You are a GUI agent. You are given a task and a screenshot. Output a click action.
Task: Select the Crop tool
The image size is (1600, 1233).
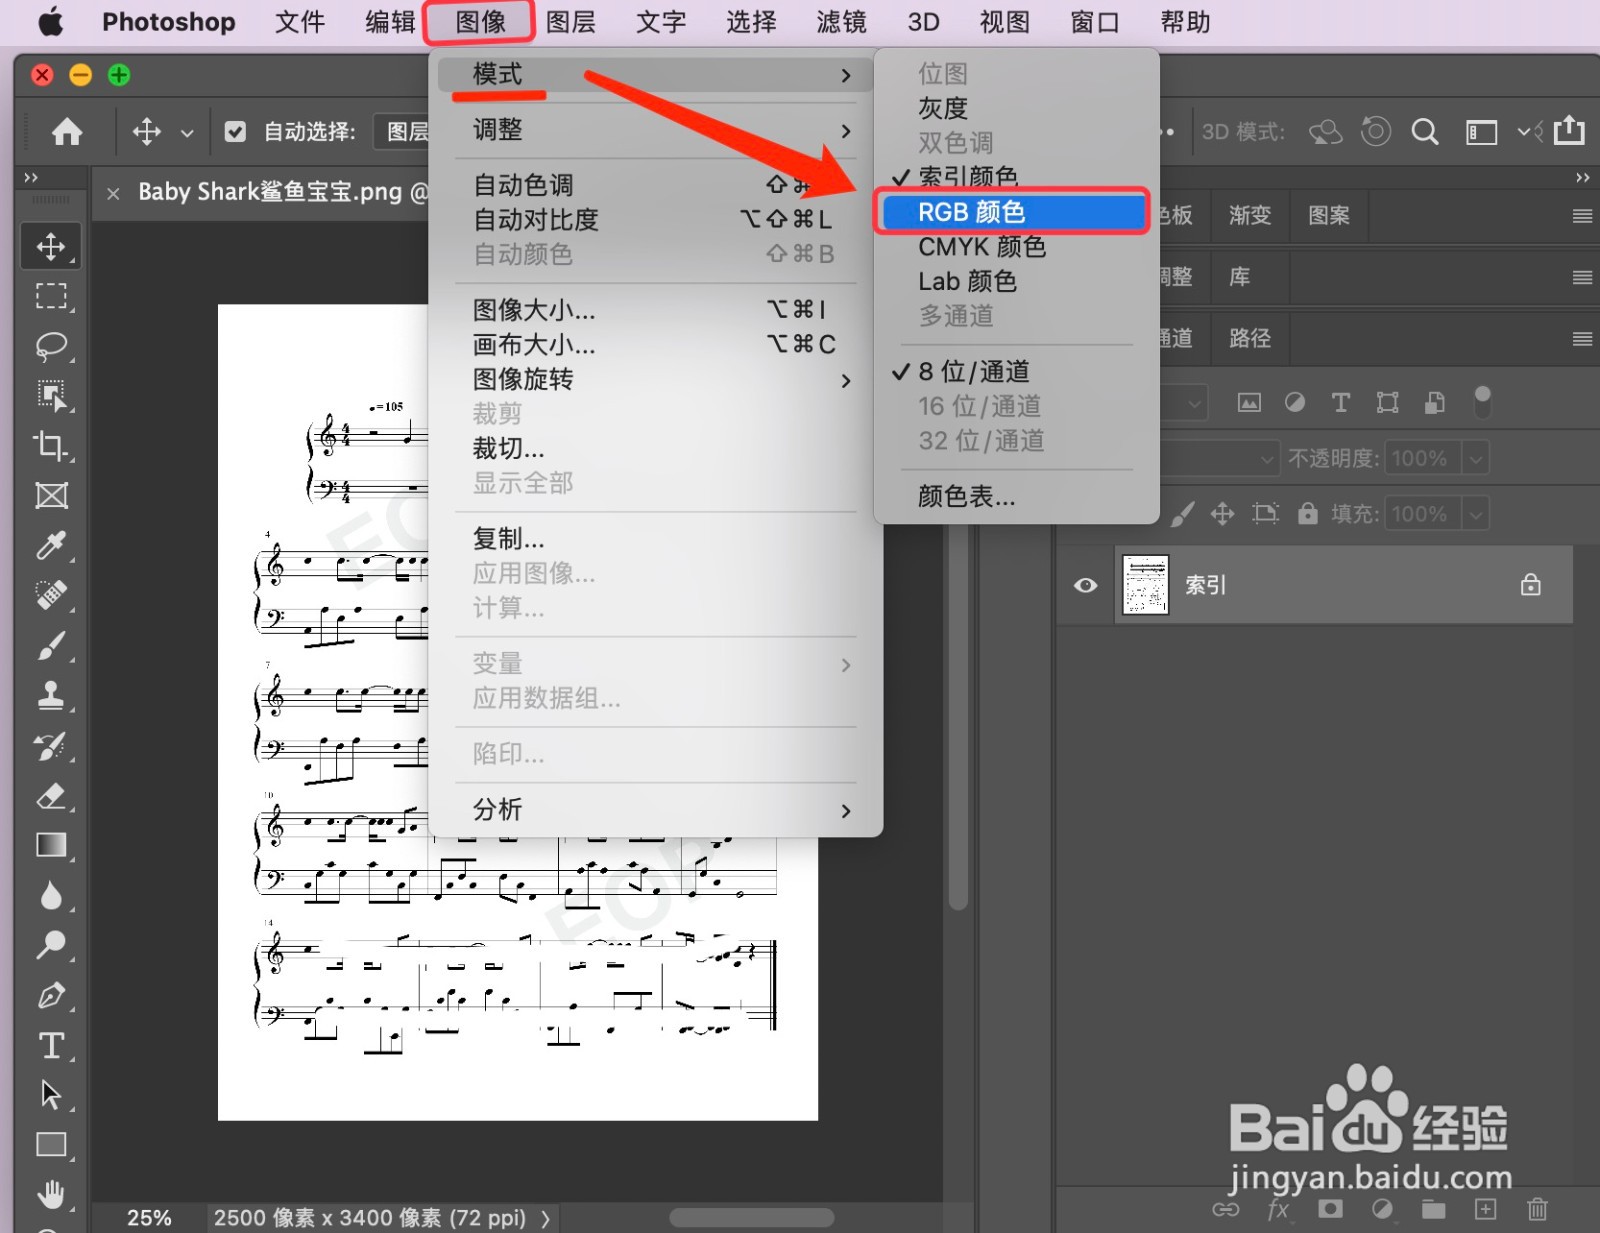click(x=51, y=446)
